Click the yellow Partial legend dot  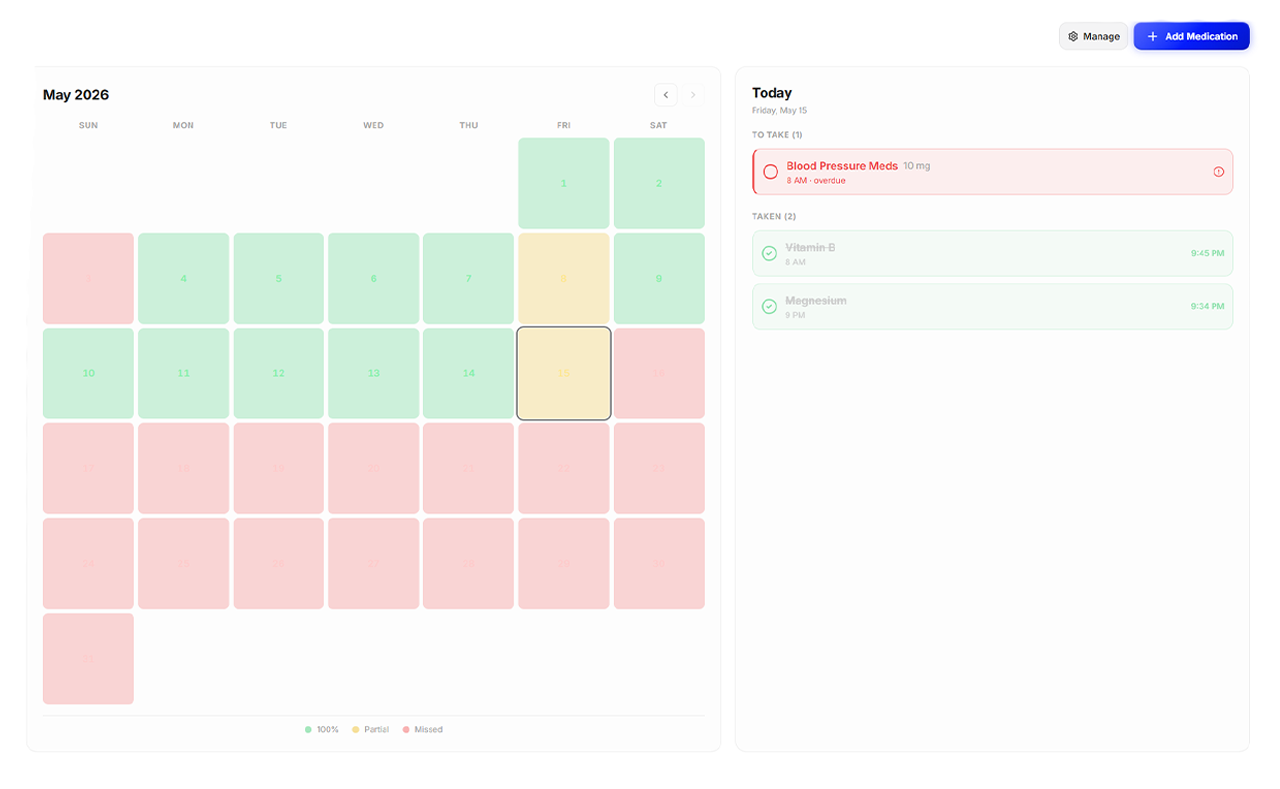pyautogui.click(x=355, y=730)
